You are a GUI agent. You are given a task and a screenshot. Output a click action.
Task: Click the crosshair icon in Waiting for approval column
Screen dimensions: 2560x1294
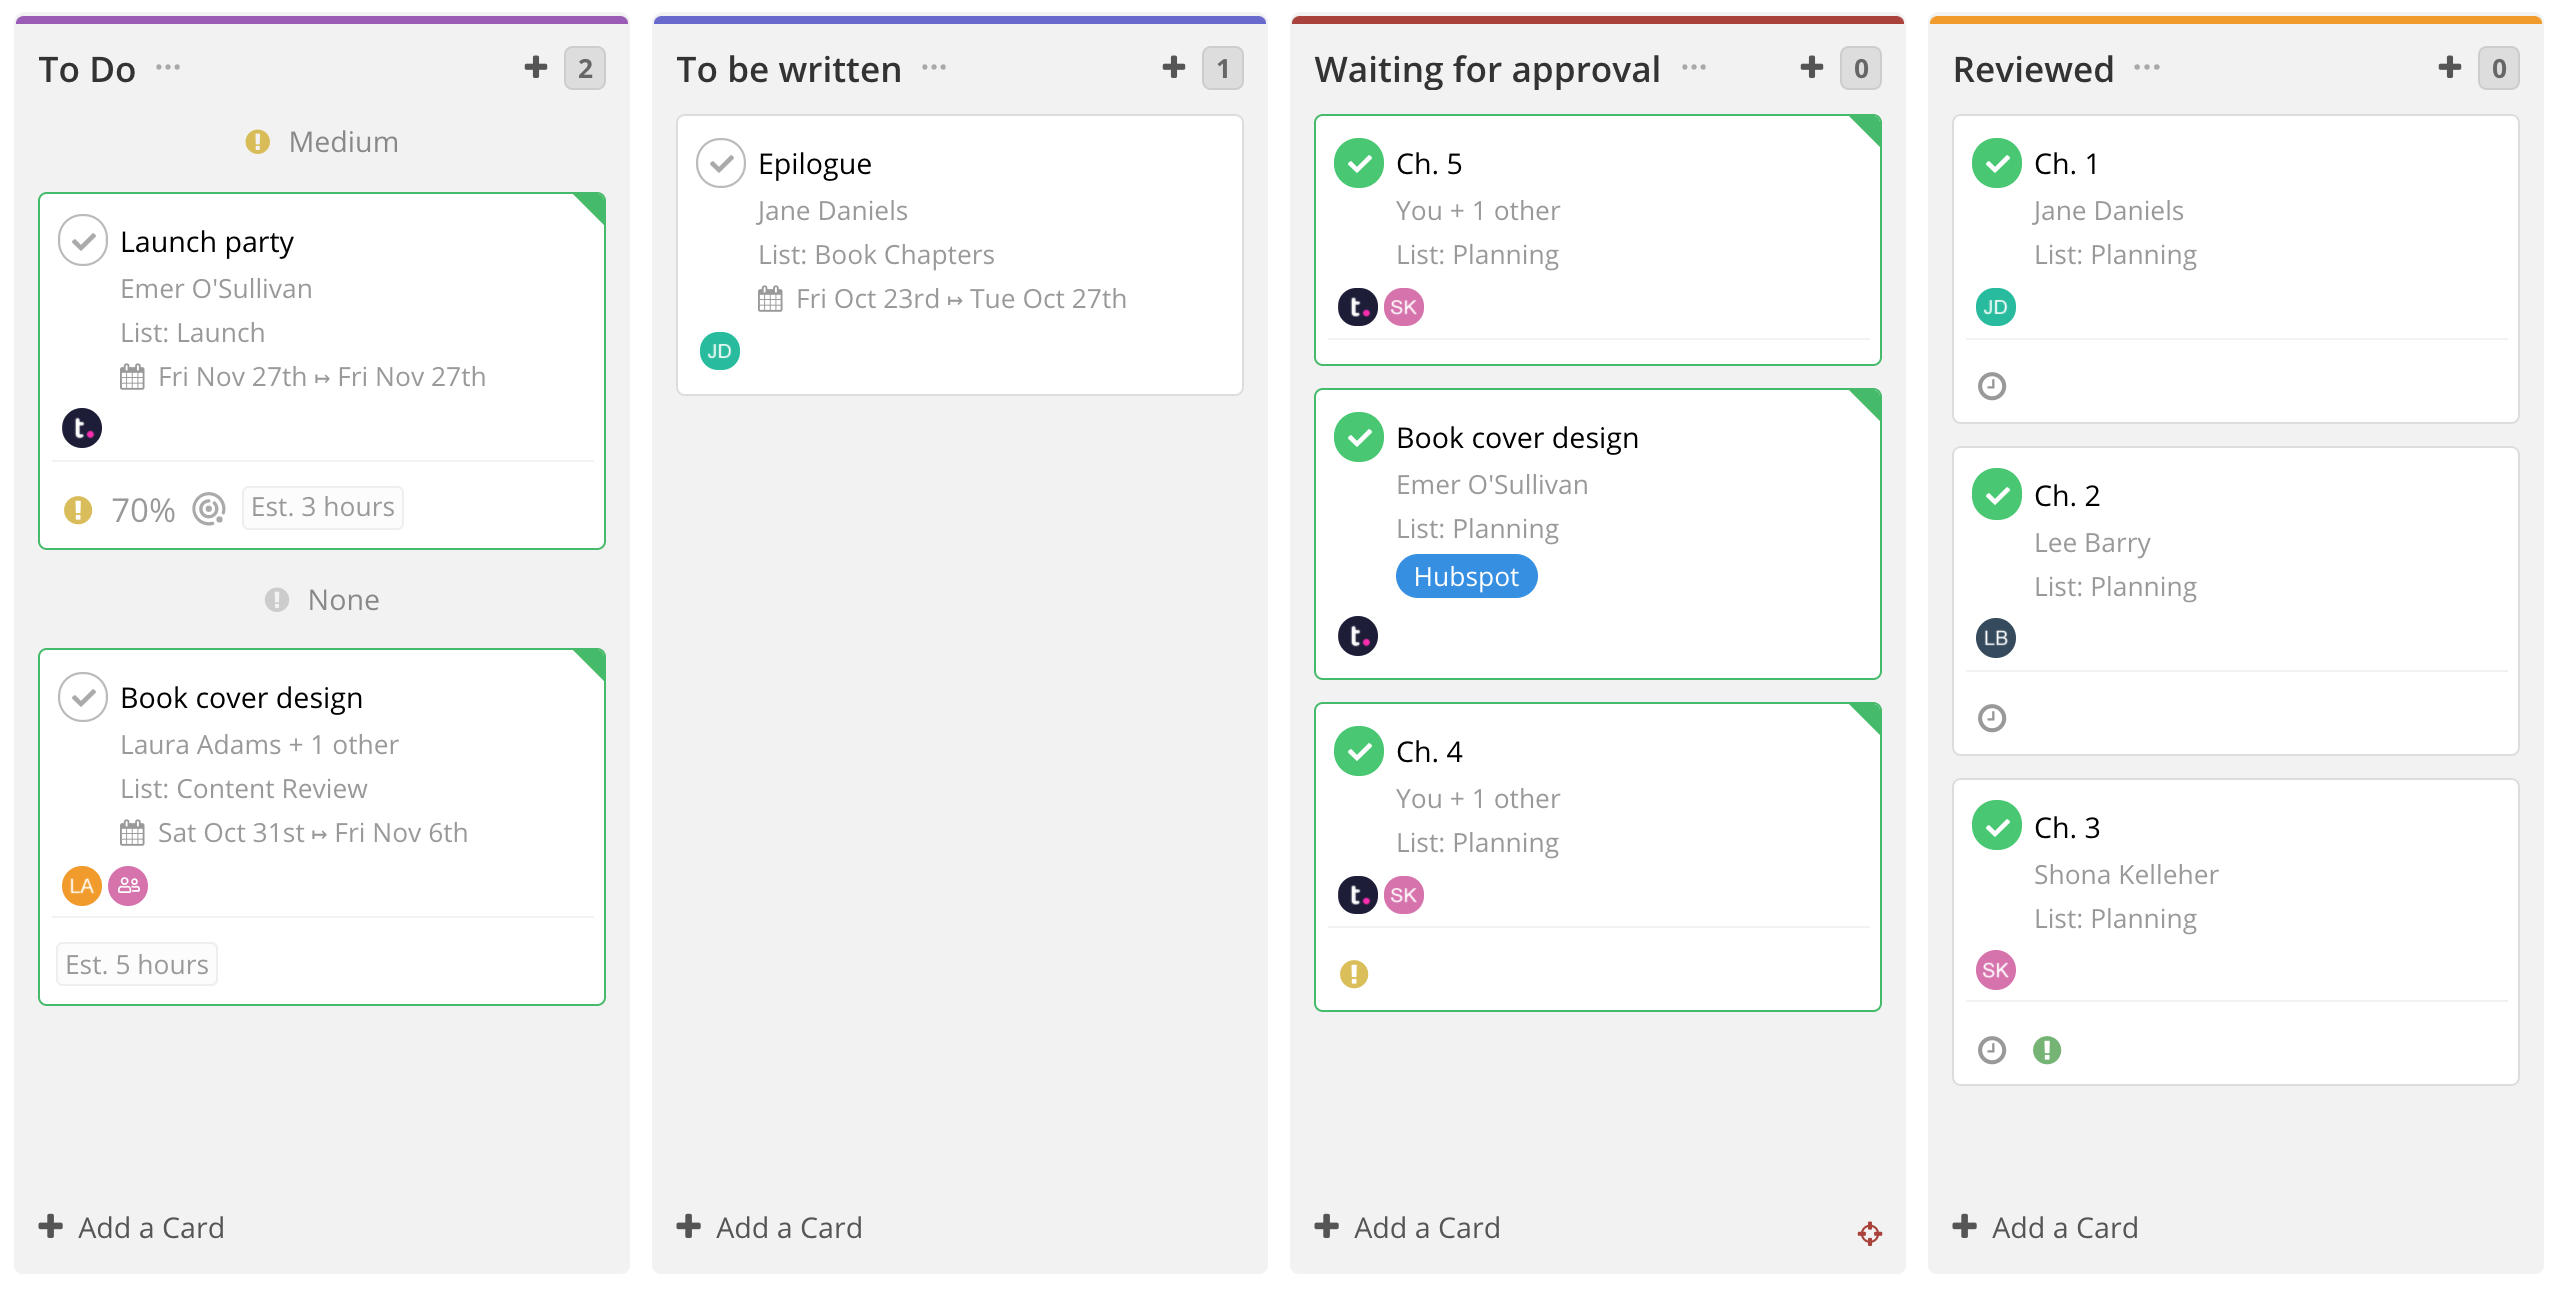(1869, 1234)
